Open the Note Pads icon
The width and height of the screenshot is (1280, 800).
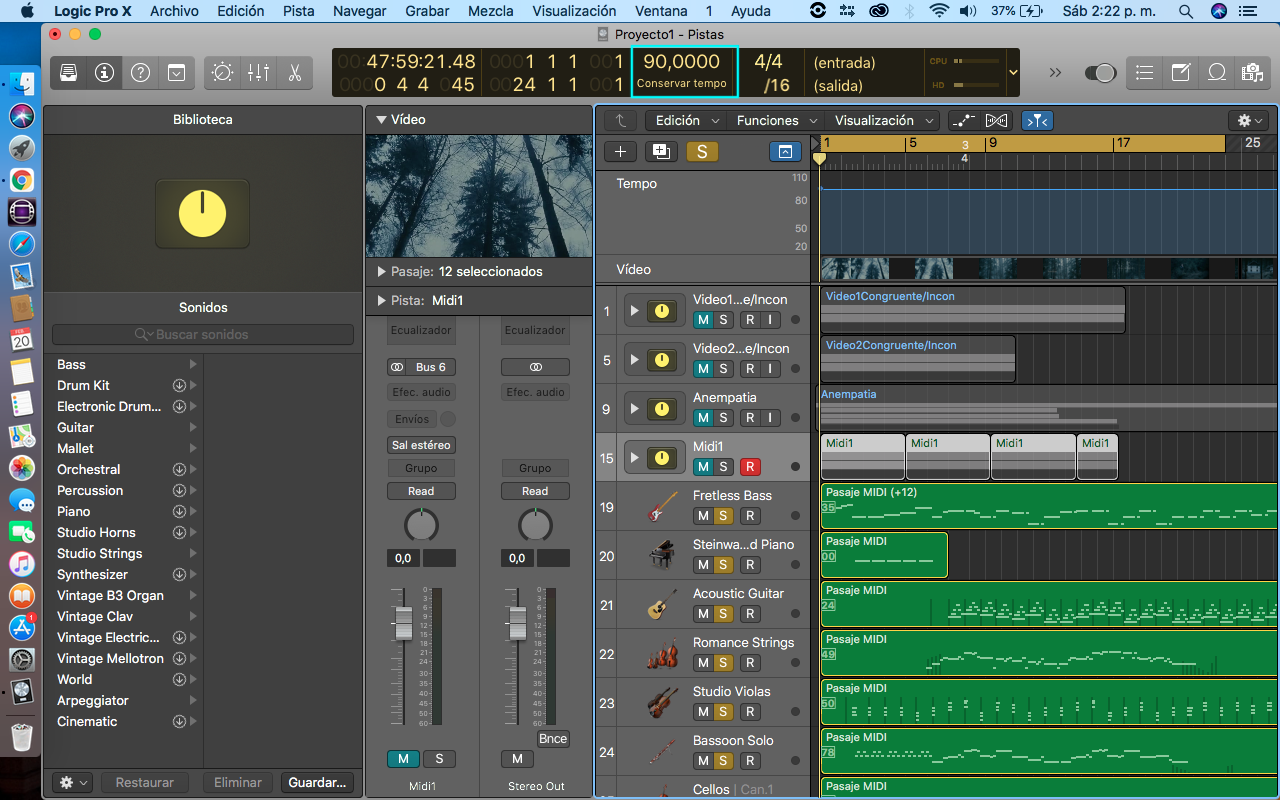(x=1180, y=73)
